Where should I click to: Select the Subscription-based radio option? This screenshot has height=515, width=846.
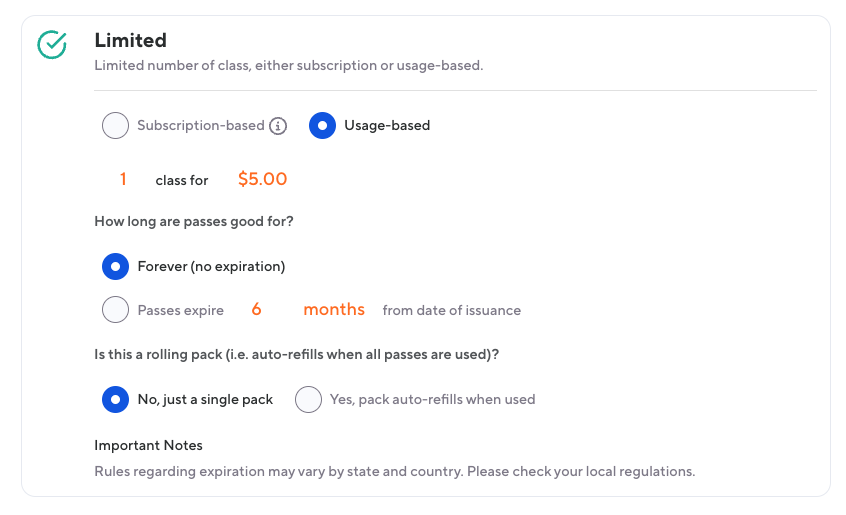116,126
